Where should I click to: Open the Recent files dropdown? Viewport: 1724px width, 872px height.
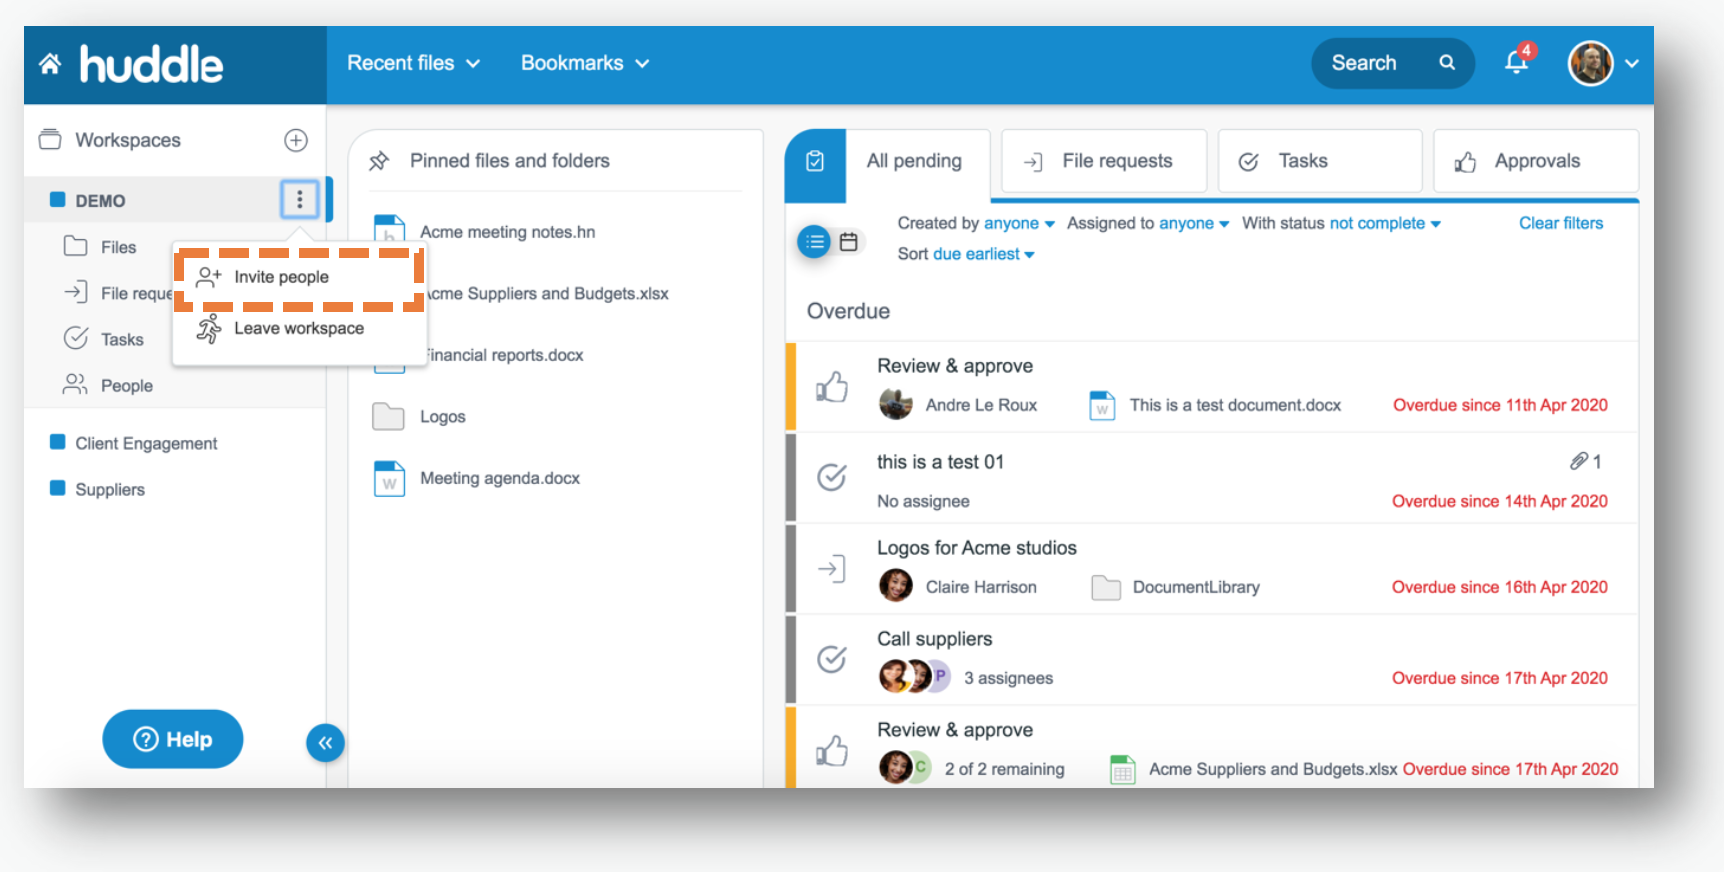[x=413, y=63]
